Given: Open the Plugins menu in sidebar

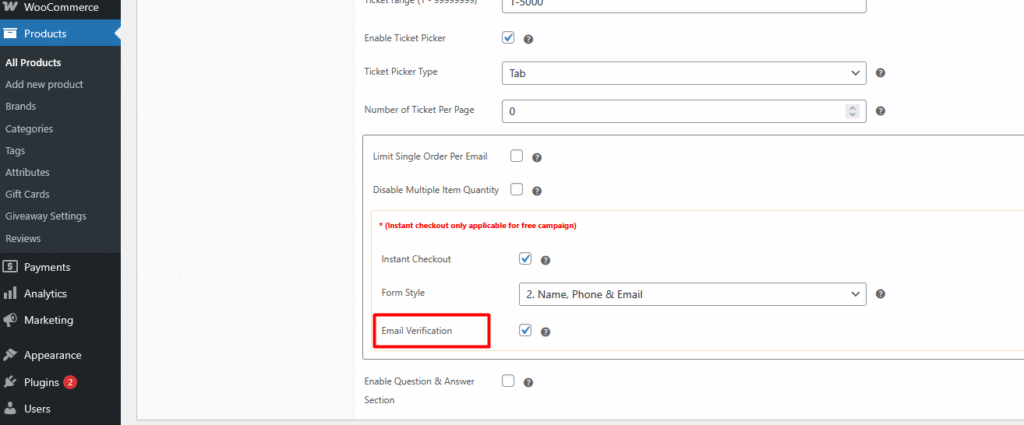Looking at the screenshot, I should click(42, 382).
